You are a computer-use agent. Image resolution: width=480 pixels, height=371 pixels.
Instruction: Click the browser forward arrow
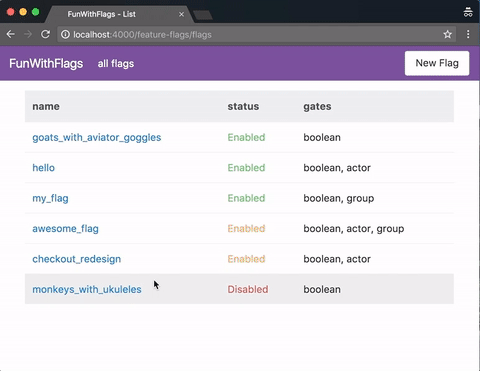(x=28, y=34)
